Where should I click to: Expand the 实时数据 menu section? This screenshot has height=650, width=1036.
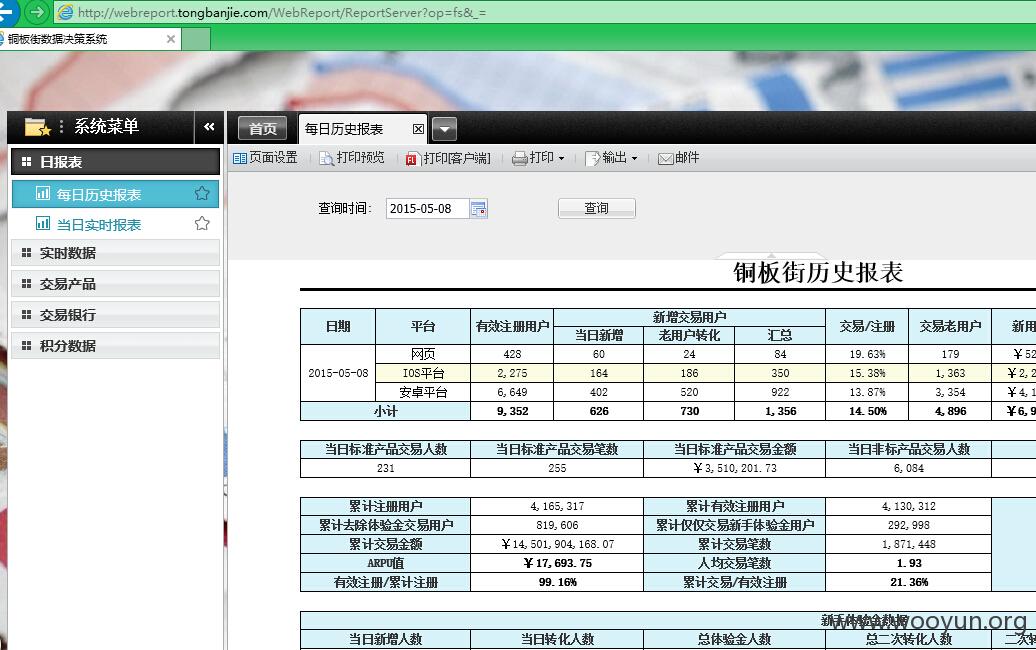pos(115,253)
